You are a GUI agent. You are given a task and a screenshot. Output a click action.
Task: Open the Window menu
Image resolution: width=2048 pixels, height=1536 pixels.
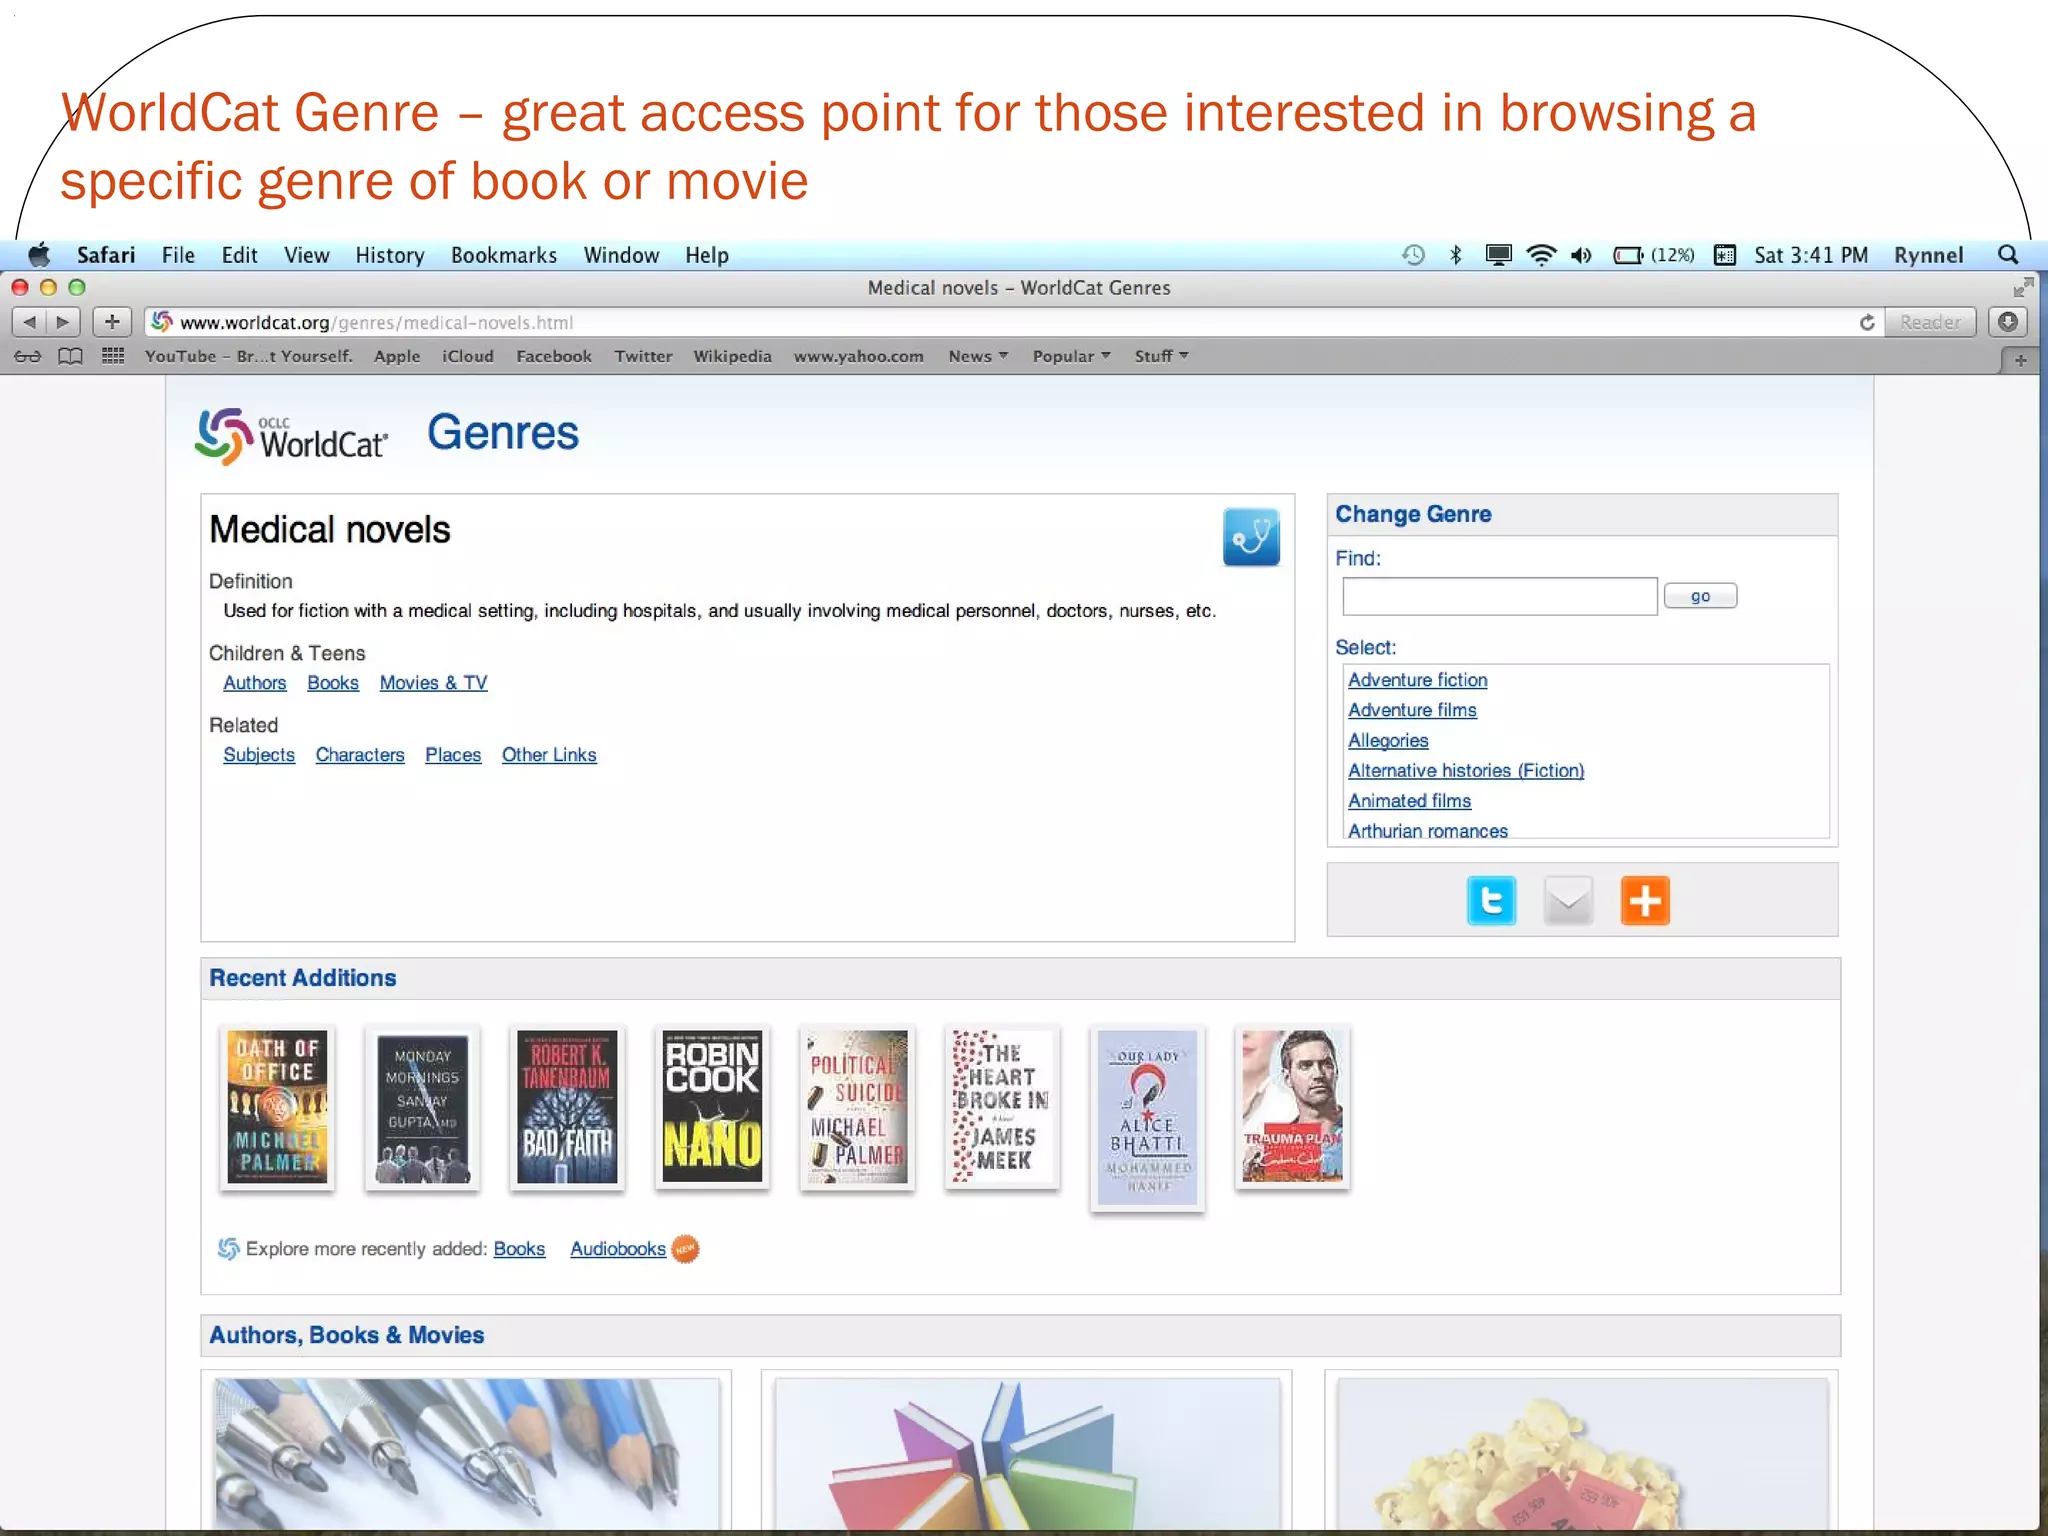(x=621, y=255)
